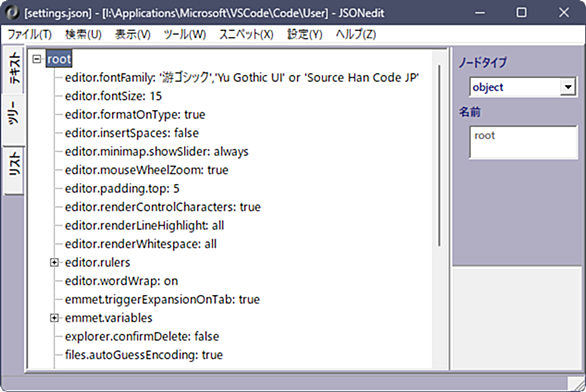This screenshot has width=586, height=392.
Task: Open the 設定(Y) menu
Action: (305, 34)
